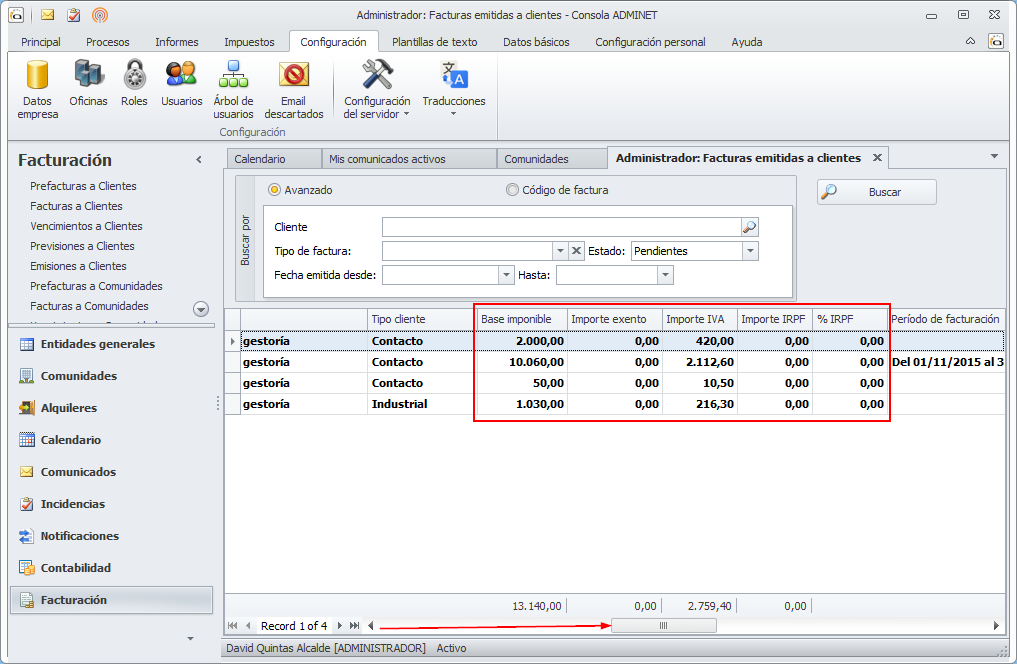The width and height of the screenshot is (1017, 664).
Task: Switch to the Comunidades document tab
Action: 536,159
